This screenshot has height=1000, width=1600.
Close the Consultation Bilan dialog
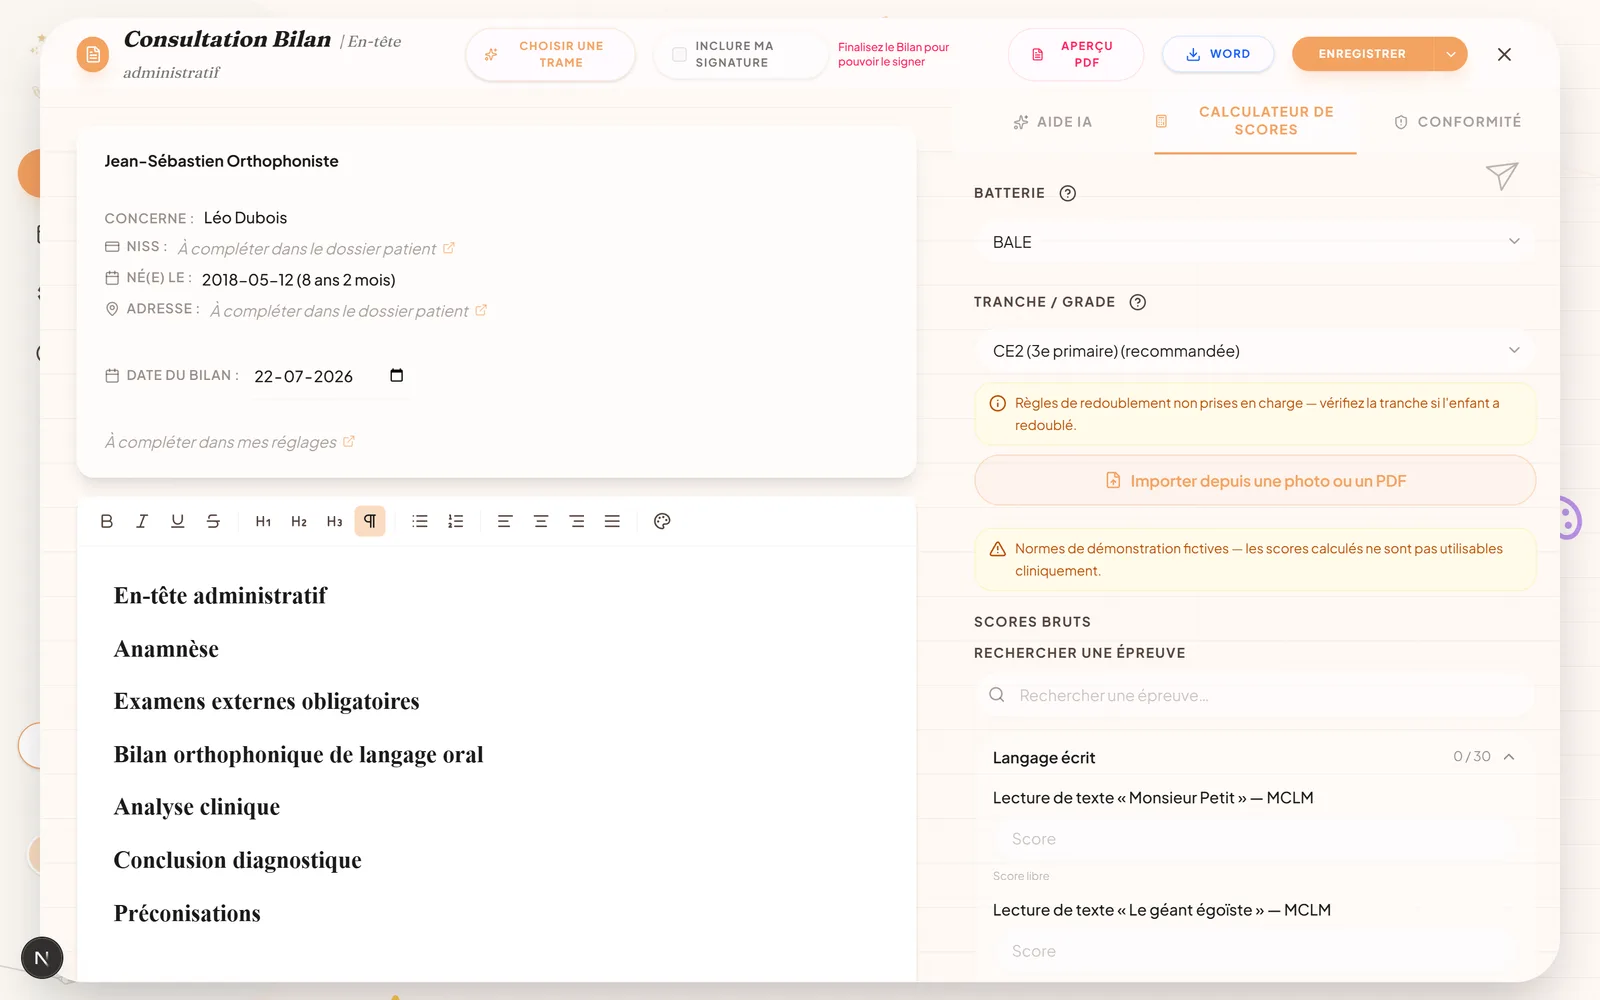pyautogui.click(x=1504, y=54)
